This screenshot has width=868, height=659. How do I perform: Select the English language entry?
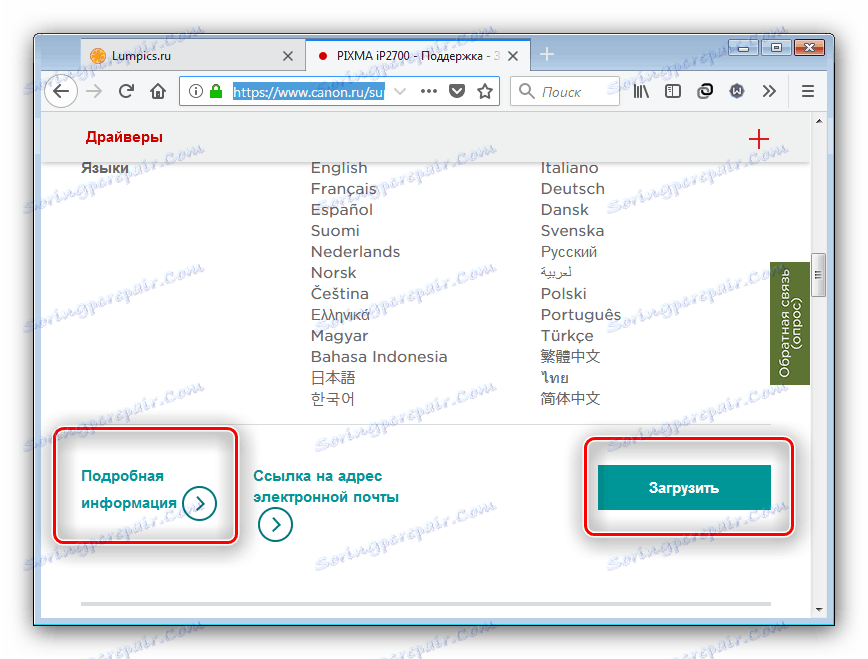[x=339, y=168]
